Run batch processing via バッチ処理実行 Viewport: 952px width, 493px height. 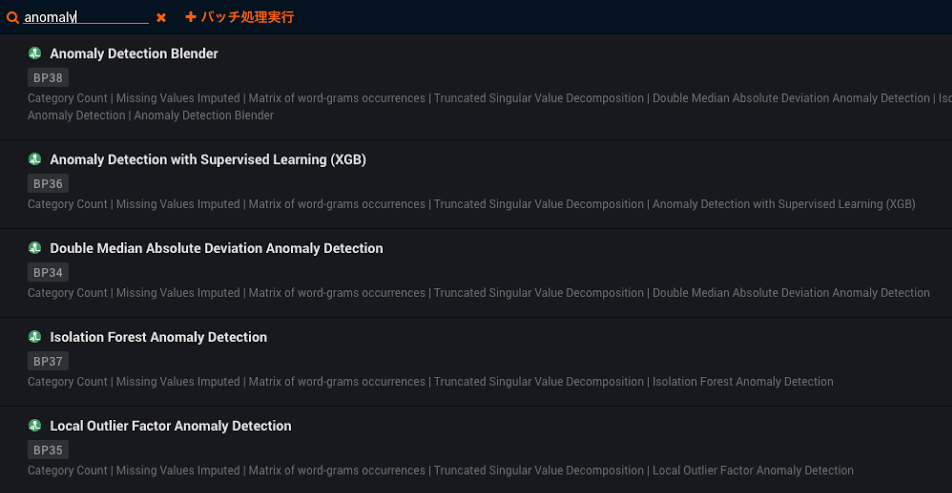point(246,18)
